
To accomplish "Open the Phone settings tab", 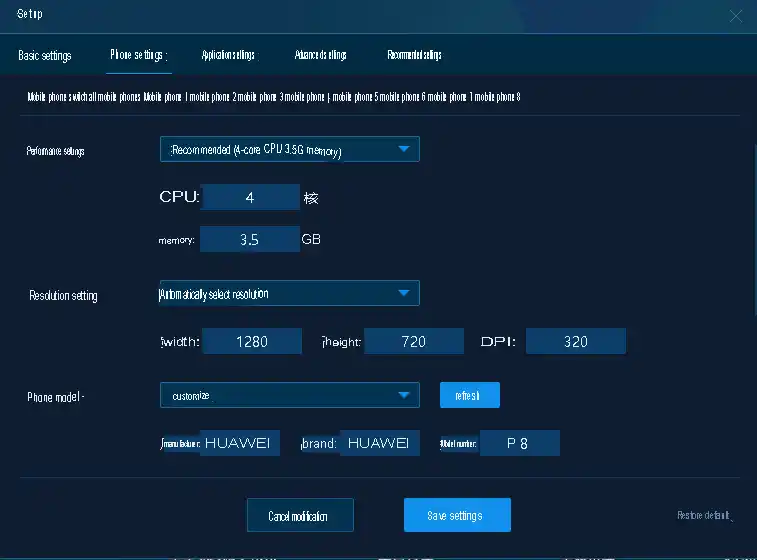I will point(138,55).
